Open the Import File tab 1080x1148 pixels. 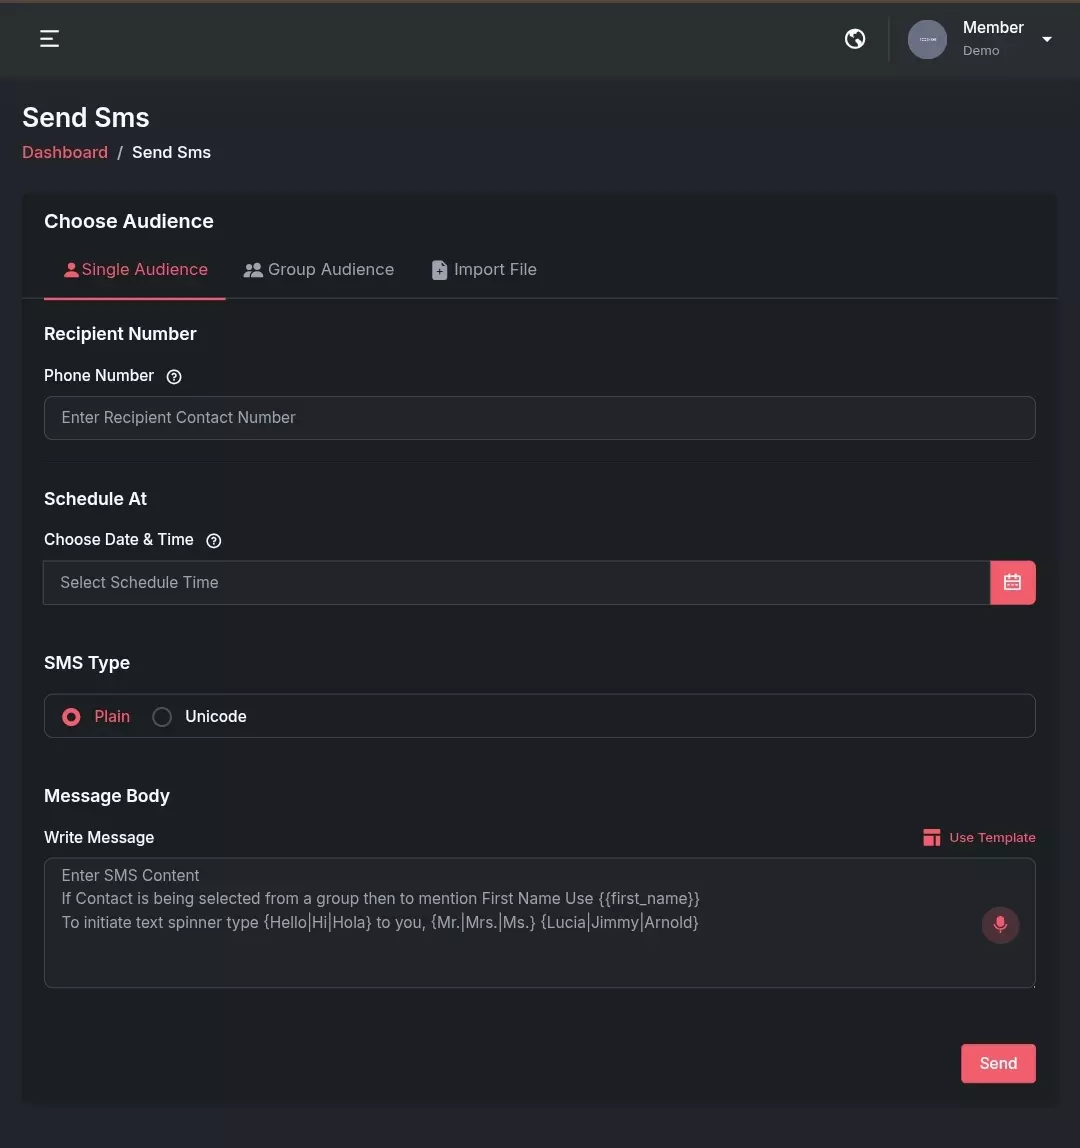tap(484, 270)
